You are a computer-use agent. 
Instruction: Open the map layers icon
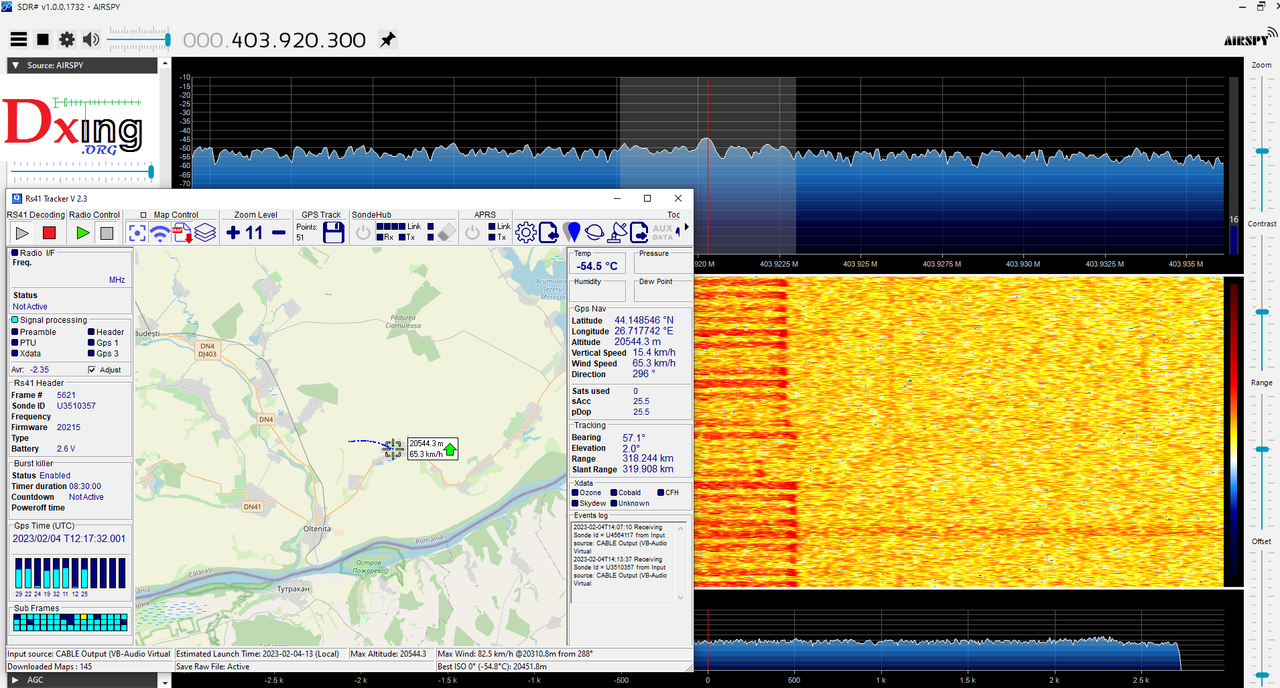tap(205, 233)
